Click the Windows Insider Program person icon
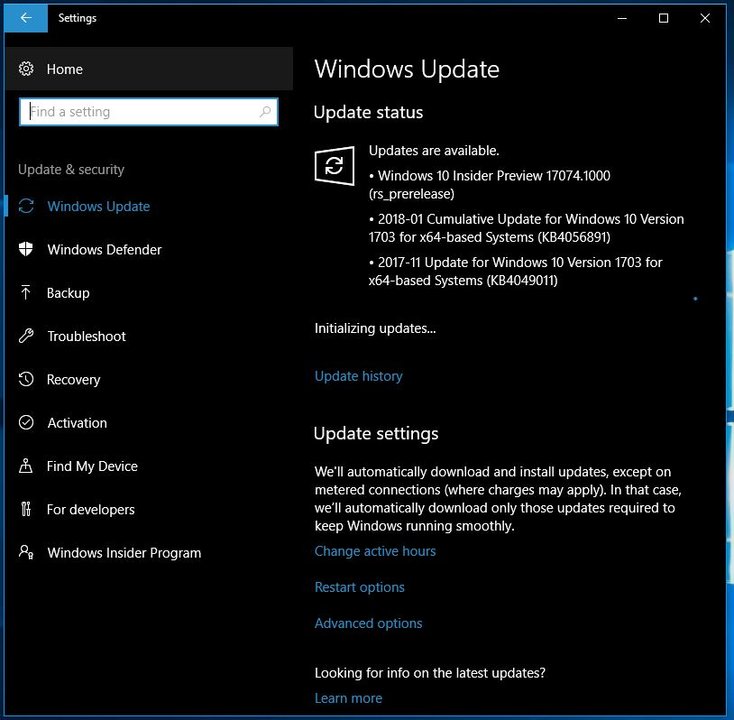Image resolution: width=734 pixels, height=720 pixels. click(26, 552)
